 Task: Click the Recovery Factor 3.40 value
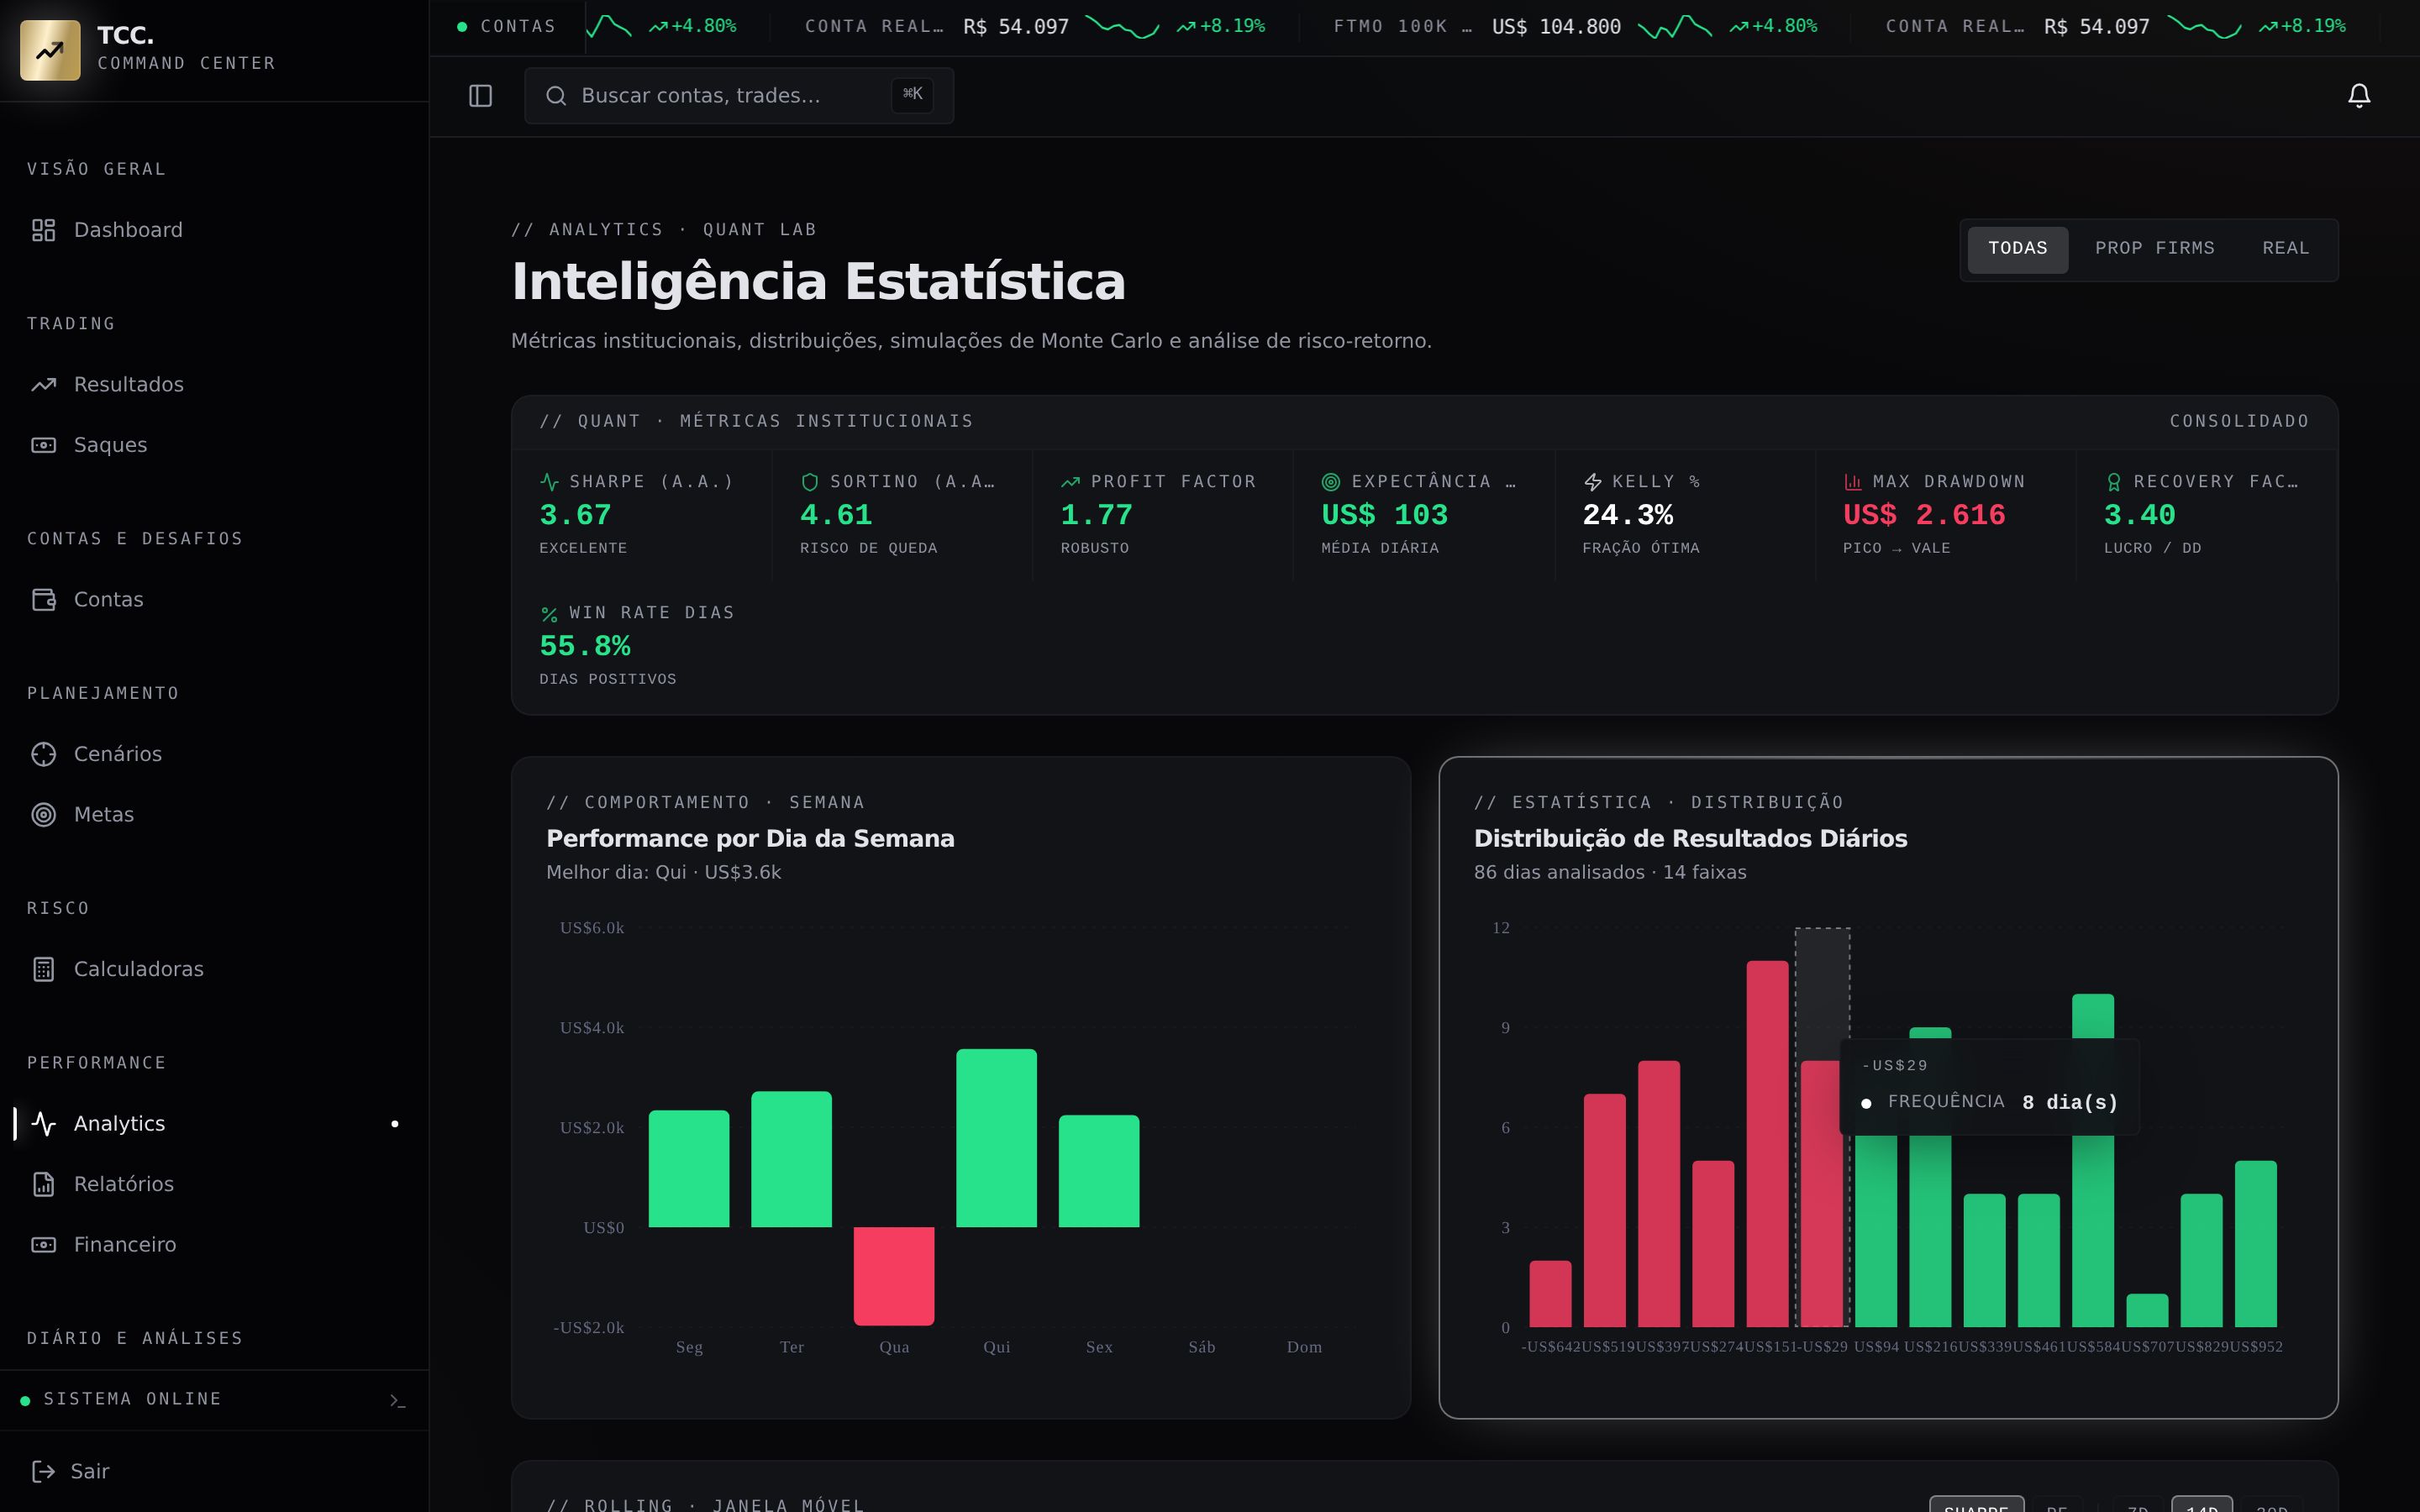pyautogui.click(x=2139, y=515)
